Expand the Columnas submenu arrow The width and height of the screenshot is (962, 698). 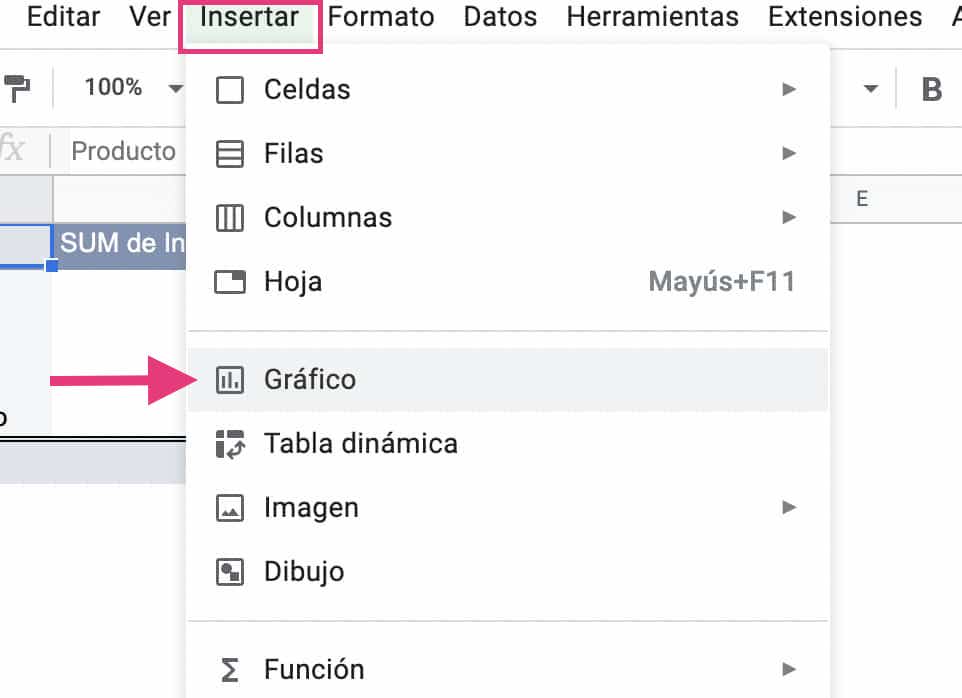point(789,217)
